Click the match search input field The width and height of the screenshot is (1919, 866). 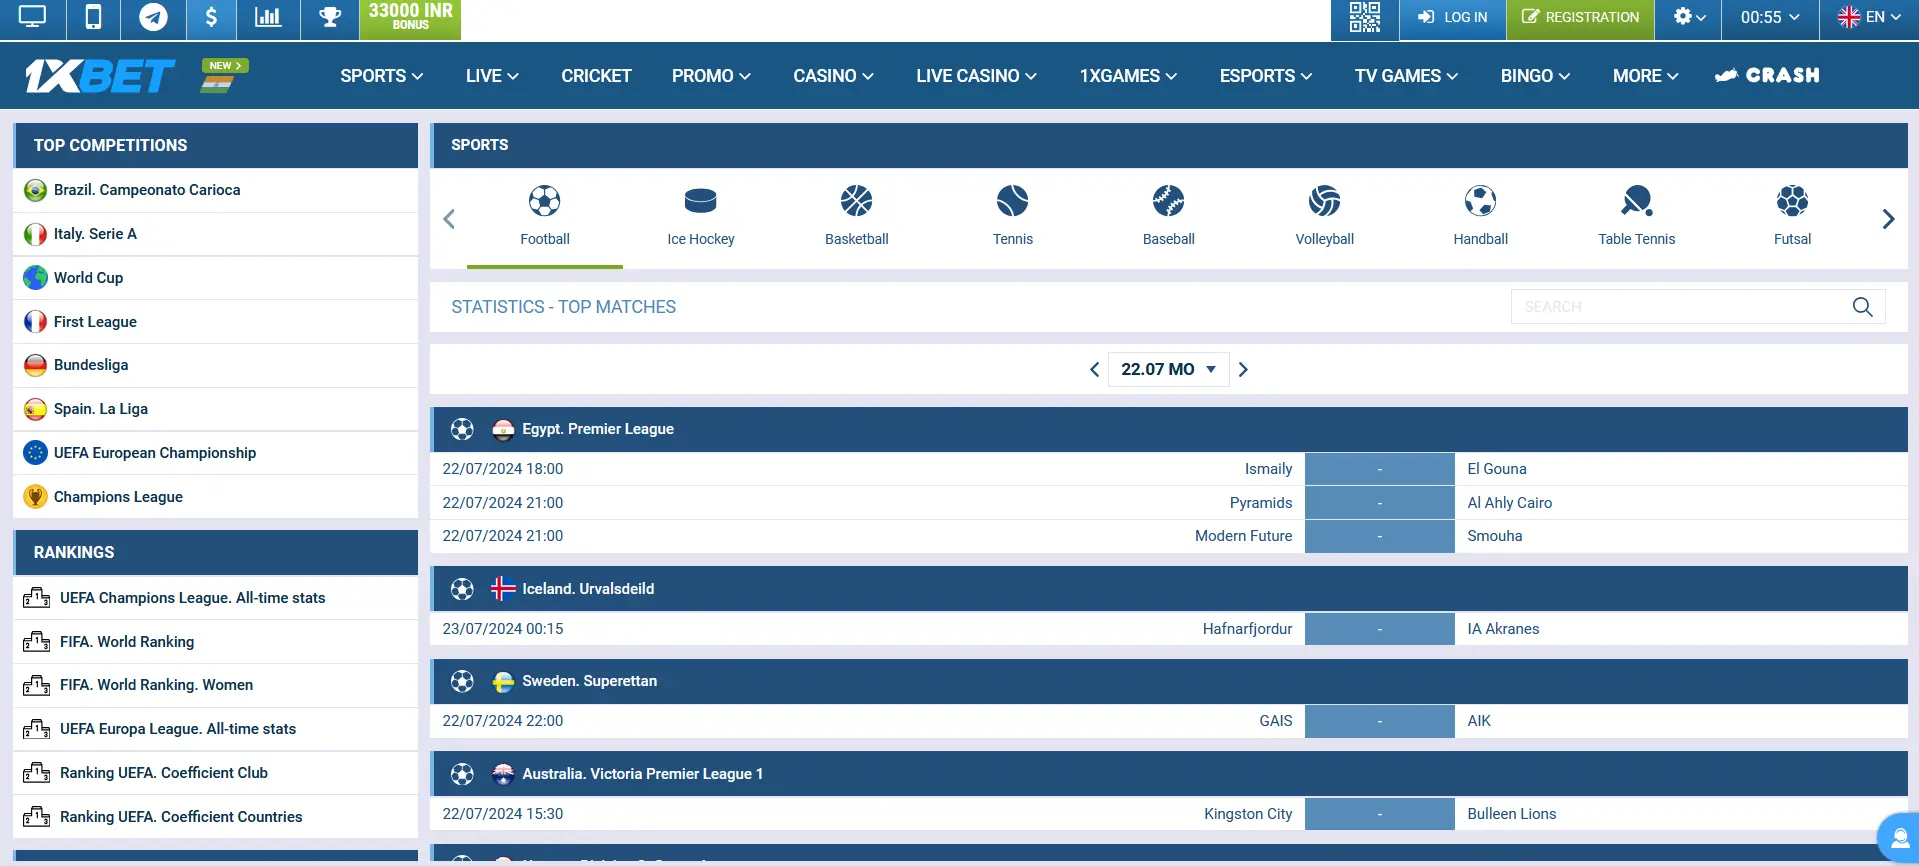coord(1680,307)
